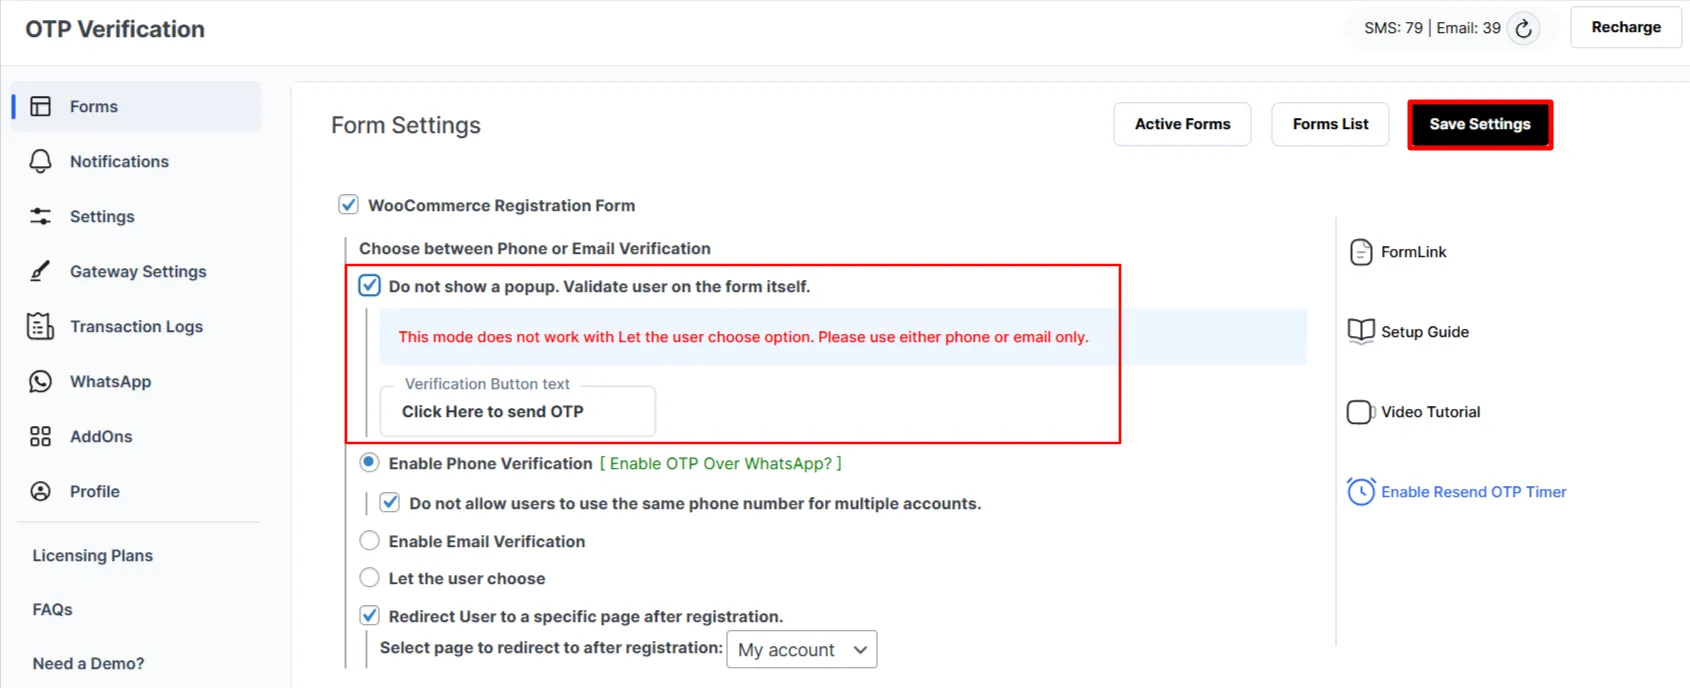Select Enable Phone Verification radio button
1690x688 pixels.
point(369,462)
